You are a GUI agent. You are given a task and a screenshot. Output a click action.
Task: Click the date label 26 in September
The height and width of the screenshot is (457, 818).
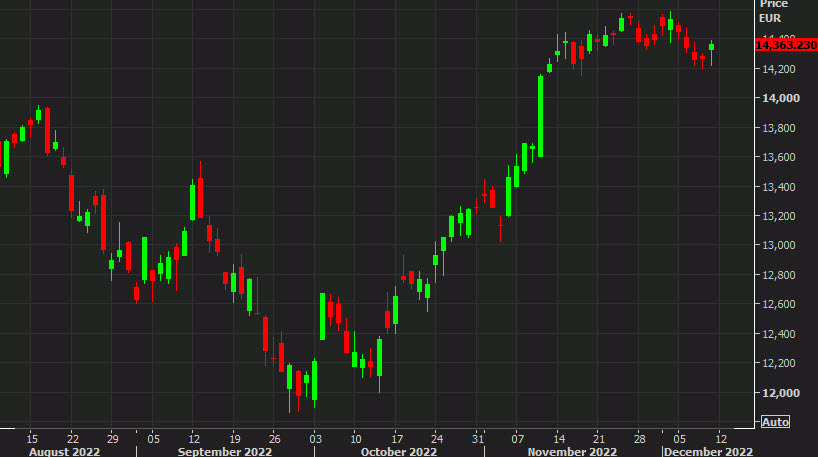click(275, 439)
